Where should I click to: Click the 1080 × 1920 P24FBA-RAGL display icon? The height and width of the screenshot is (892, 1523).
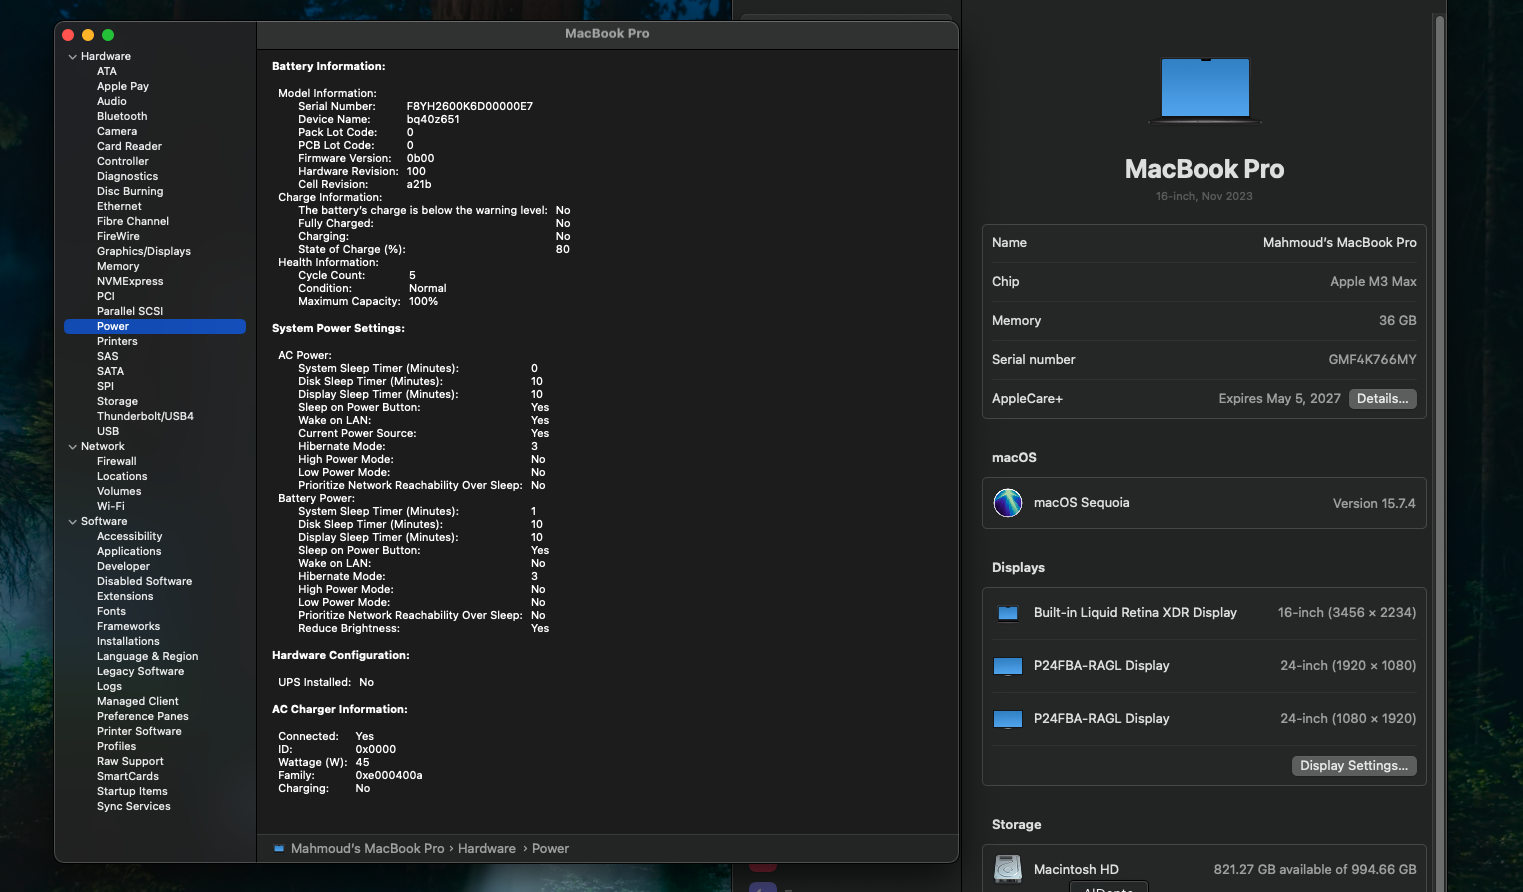click(1008, 719)
